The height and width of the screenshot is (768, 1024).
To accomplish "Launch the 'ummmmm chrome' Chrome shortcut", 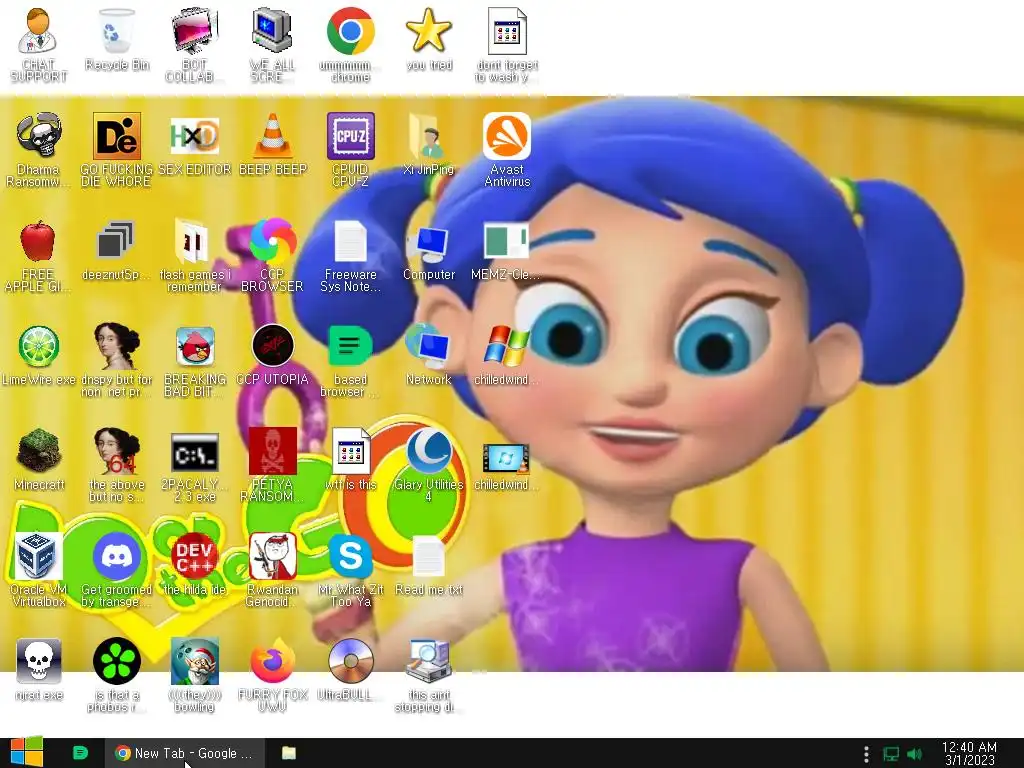I will point(351,44).
